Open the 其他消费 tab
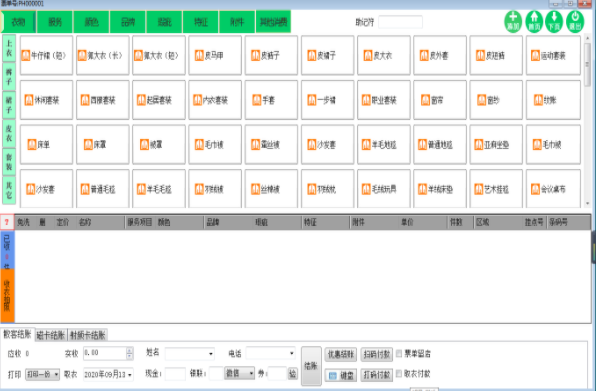This screenshot has height=391, width=596. click(x=273, y=22)
